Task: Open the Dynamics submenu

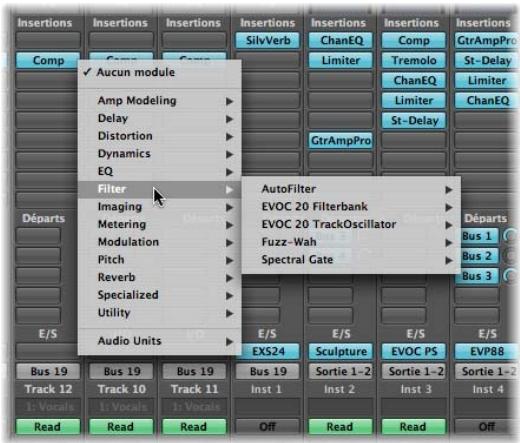Action: [x=159, y=154]
